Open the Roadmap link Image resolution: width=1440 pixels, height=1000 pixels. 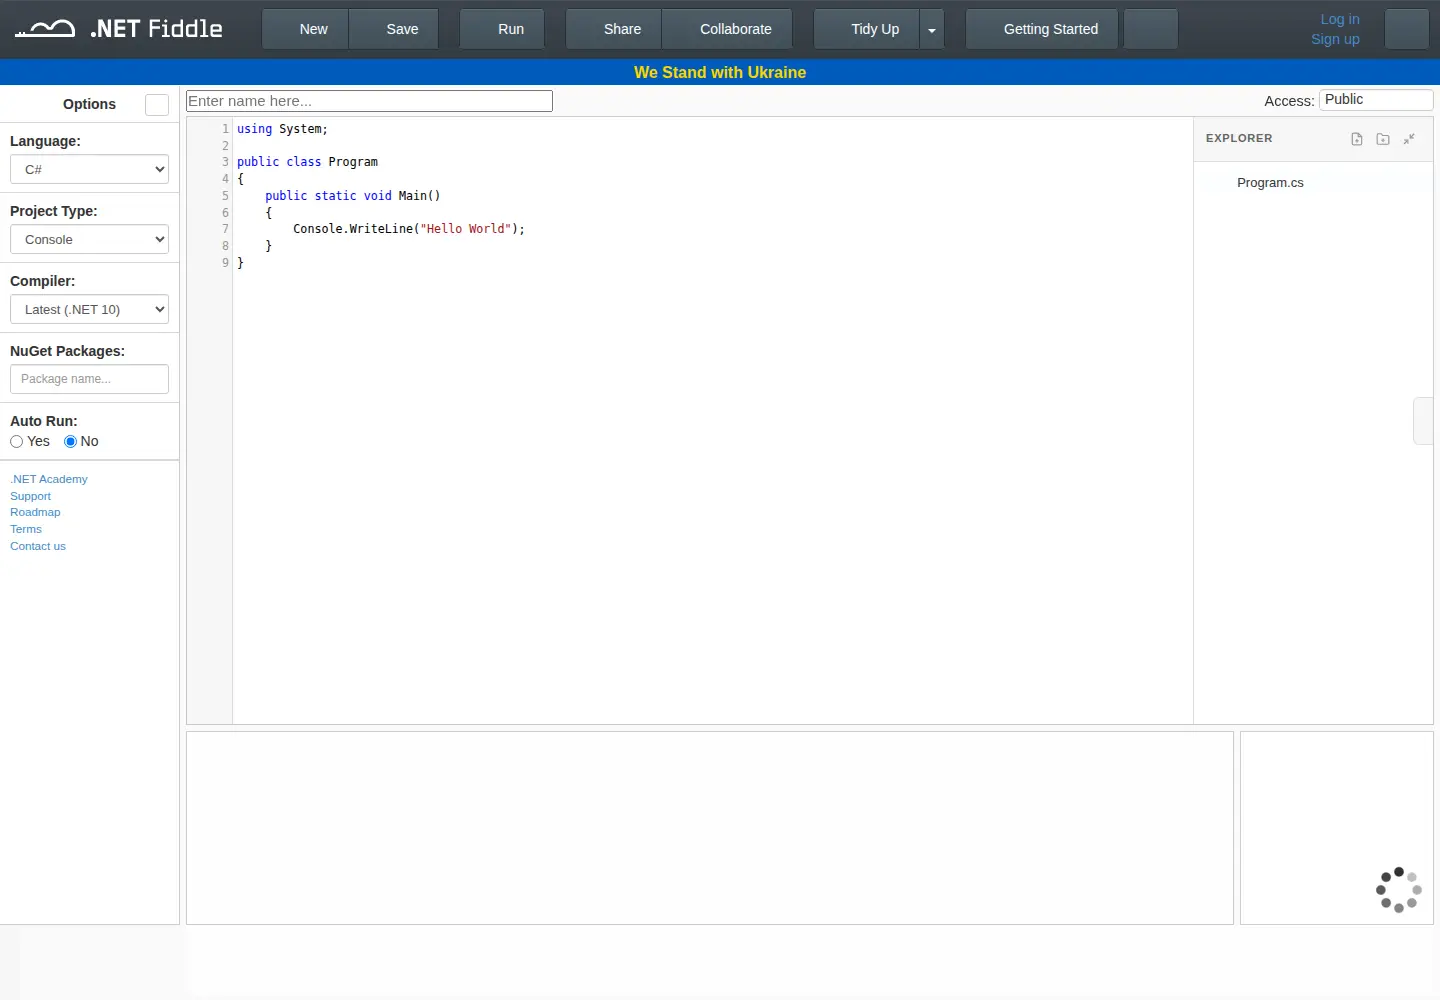(35, 512)
